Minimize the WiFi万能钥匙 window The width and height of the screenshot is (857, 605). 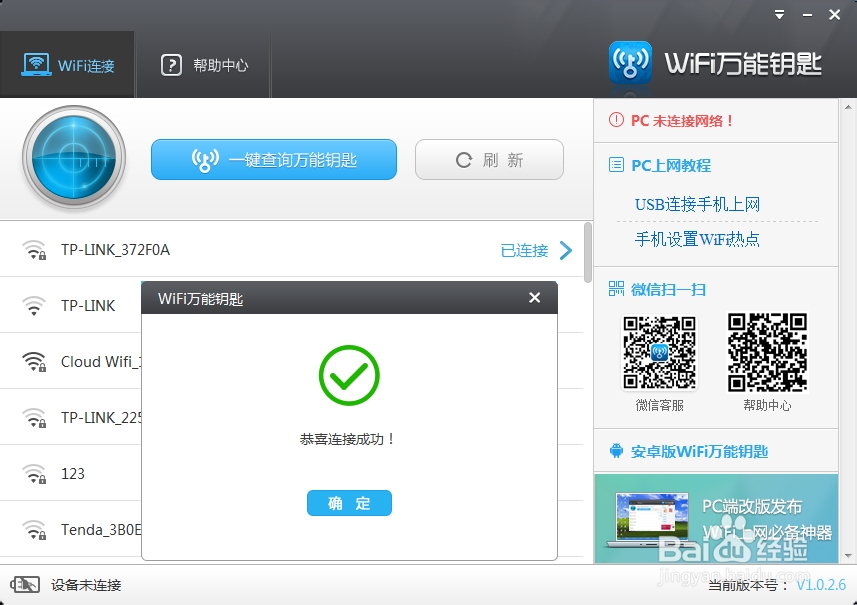pos(807,15)
